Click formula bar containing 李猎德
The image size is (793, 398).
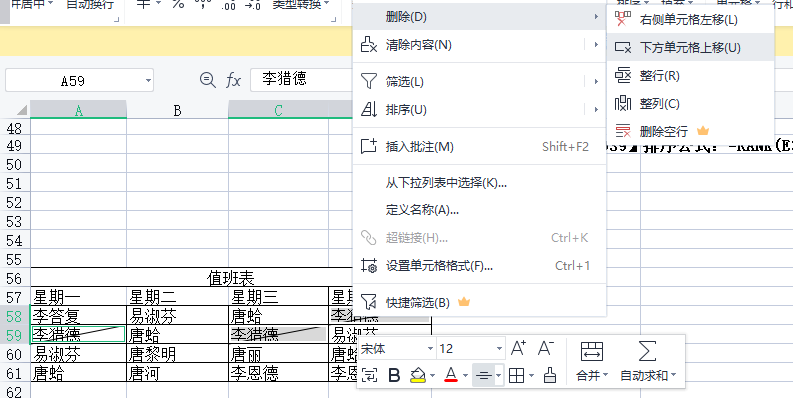[301, 79]
